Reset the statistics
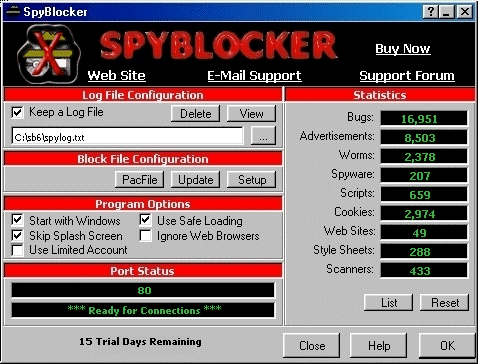This screenshot has width=478, height=364. (x=445, y=303)
